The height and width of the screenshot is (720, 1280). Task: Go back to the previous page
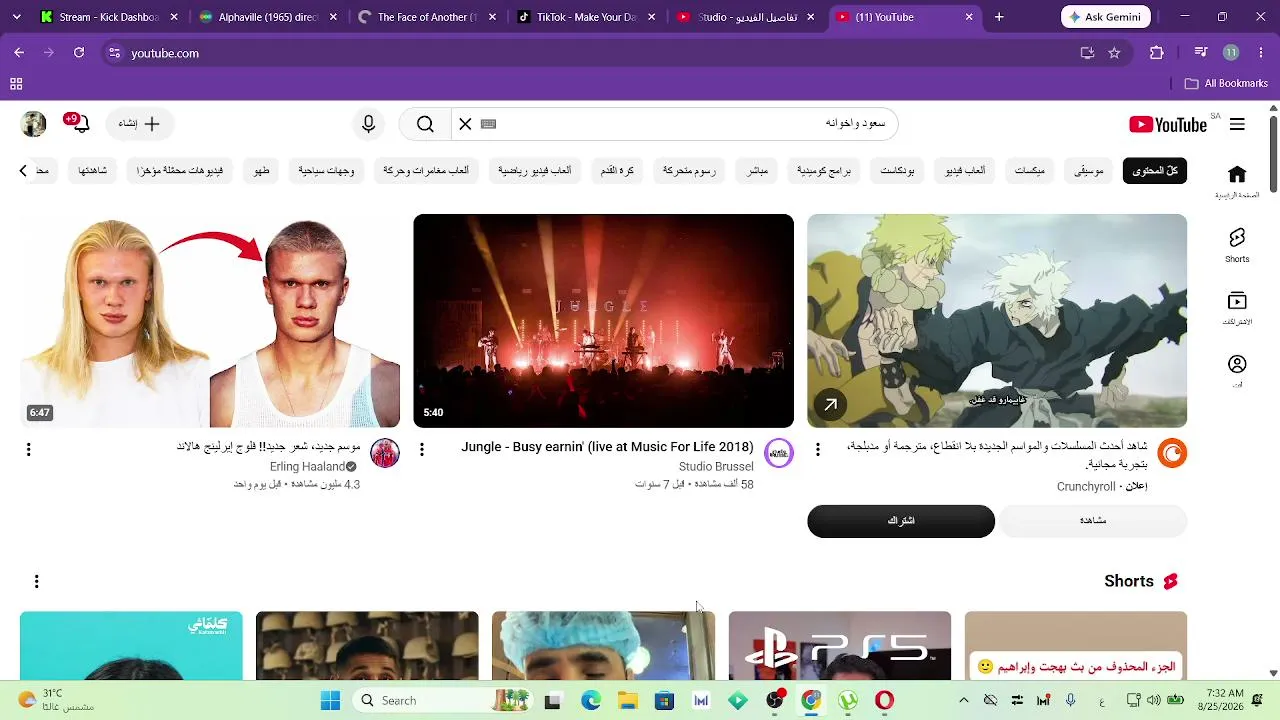coord(19,53)
